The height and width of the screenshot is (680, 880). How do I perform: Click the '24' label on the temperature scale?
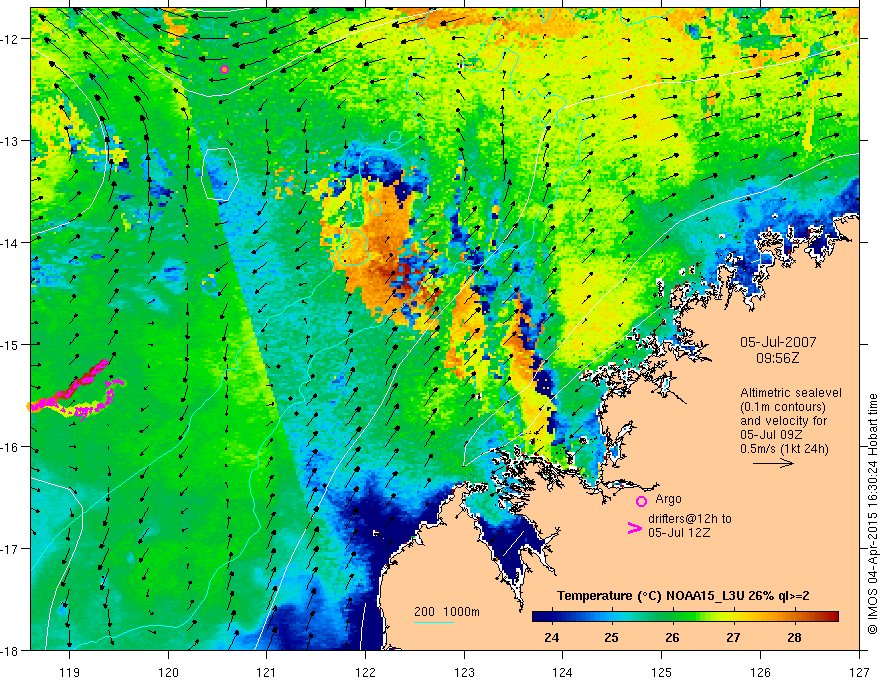pos(552,637)
